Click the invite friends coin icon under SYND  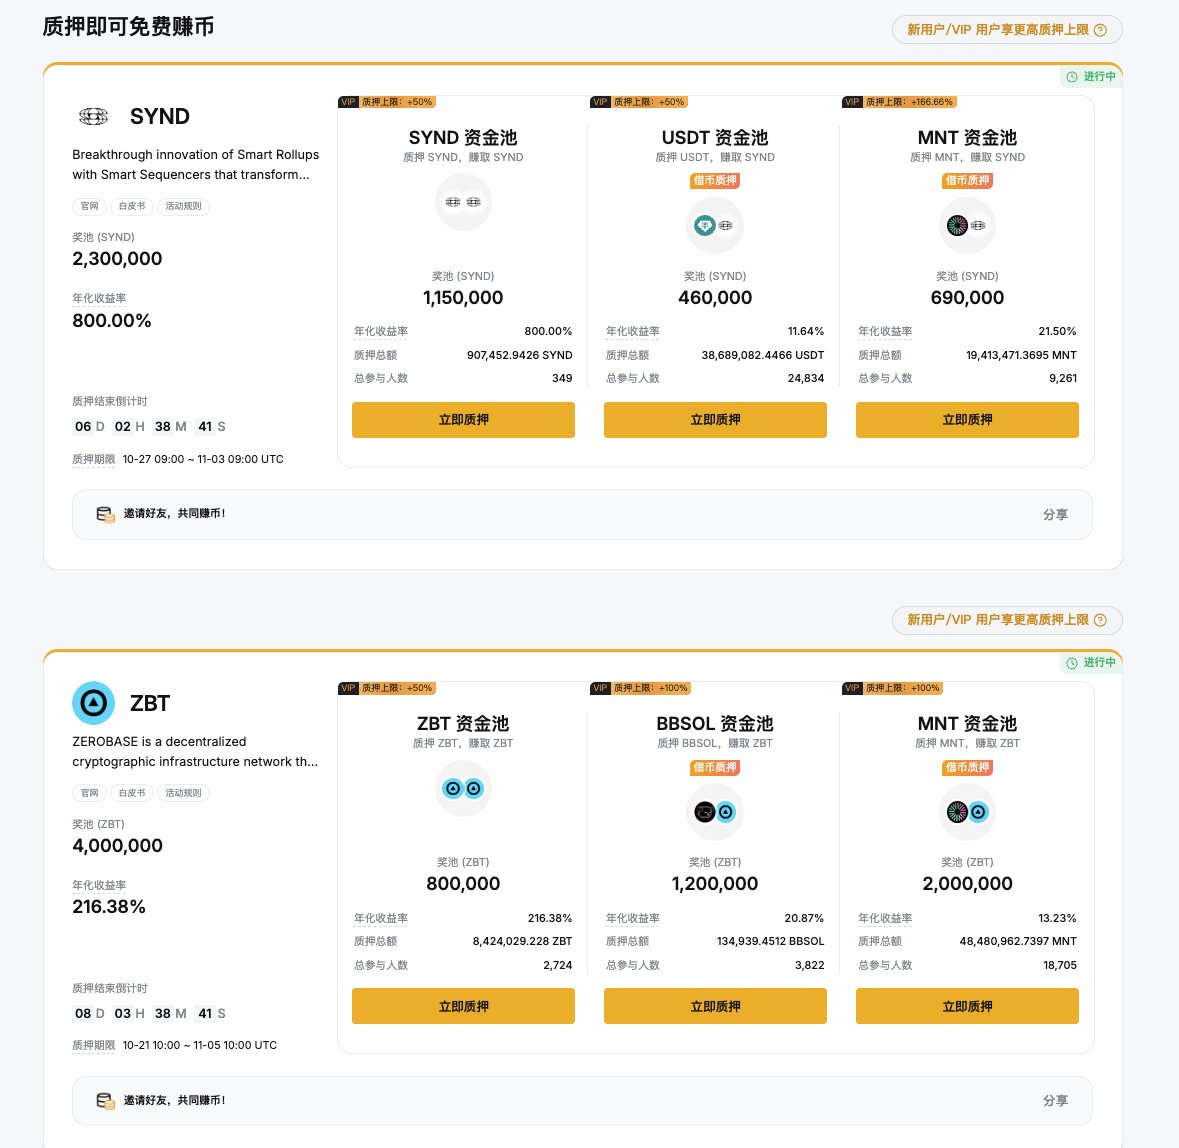point(105,514)
